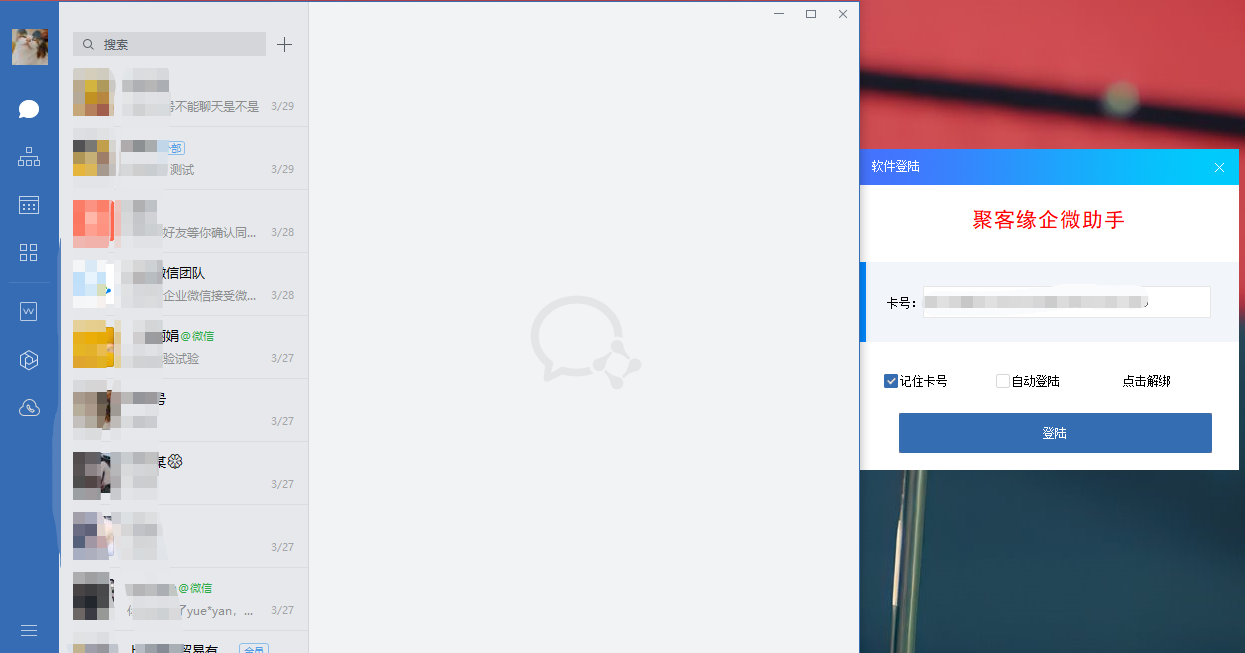
Task: Close the WeCom main window
Action: pos(843,14)
